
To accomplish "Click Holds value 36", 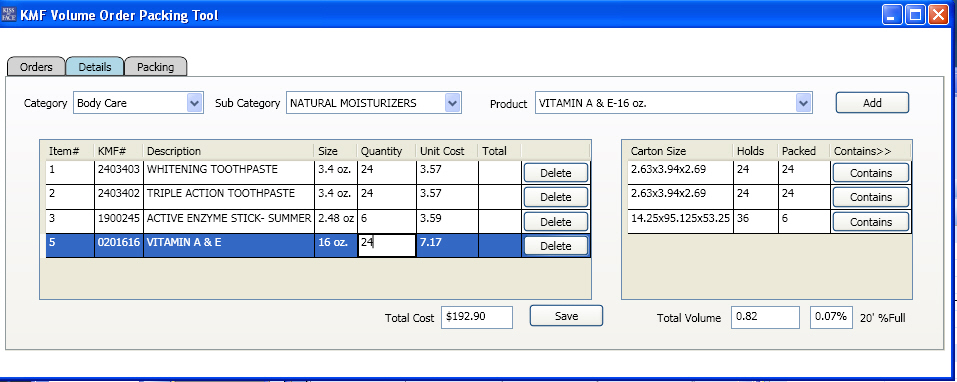I will (756, 221).
